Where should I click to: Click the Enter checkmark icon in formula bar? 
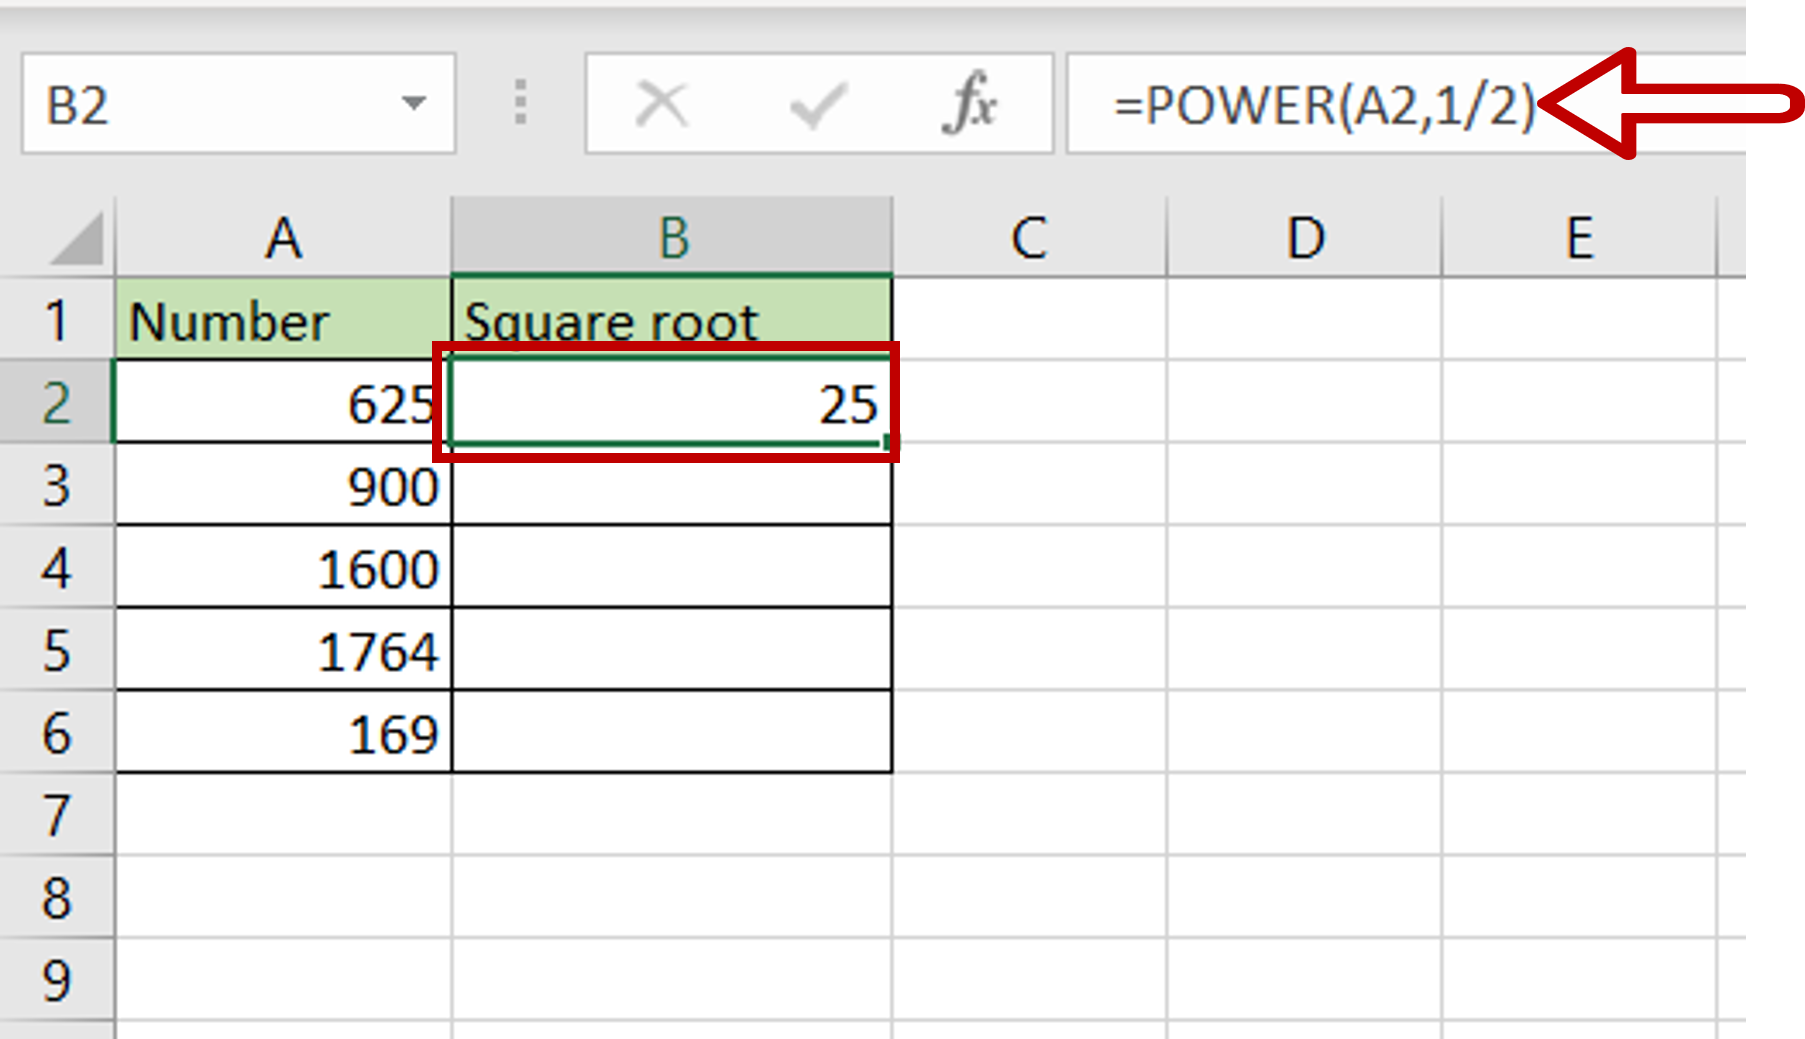click(818, 103)
